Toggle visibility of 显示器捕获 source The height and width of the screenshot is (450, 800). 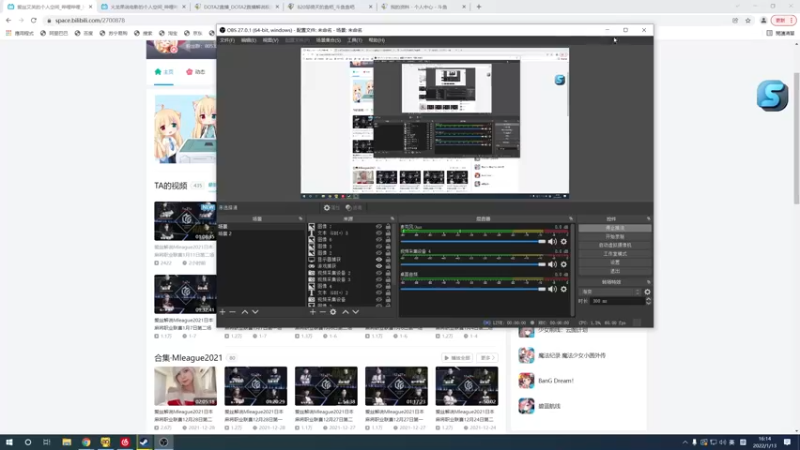[x=379, y=259]
